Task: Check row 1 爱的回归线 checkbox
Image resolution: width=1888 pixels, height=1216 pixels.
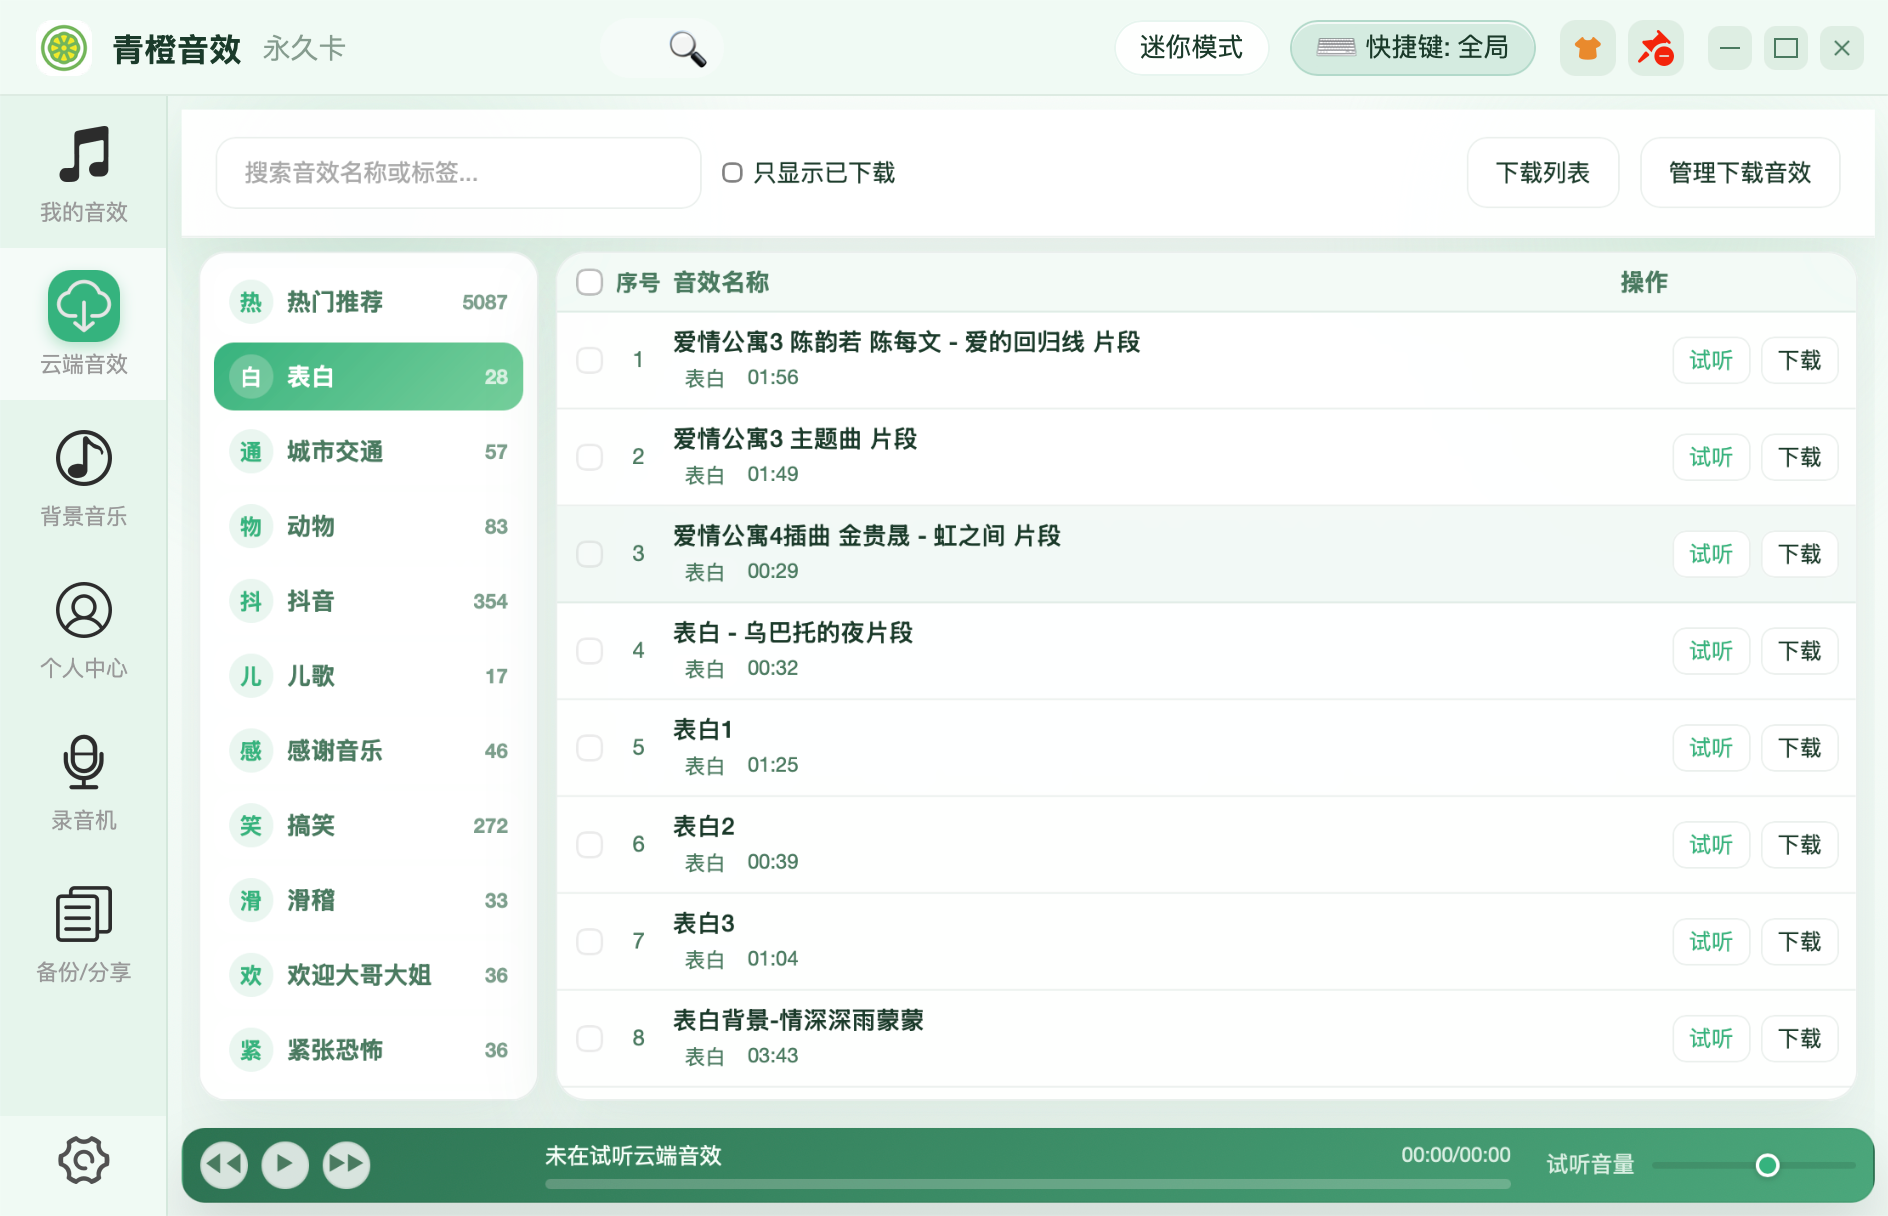Action: coord(590,360)
